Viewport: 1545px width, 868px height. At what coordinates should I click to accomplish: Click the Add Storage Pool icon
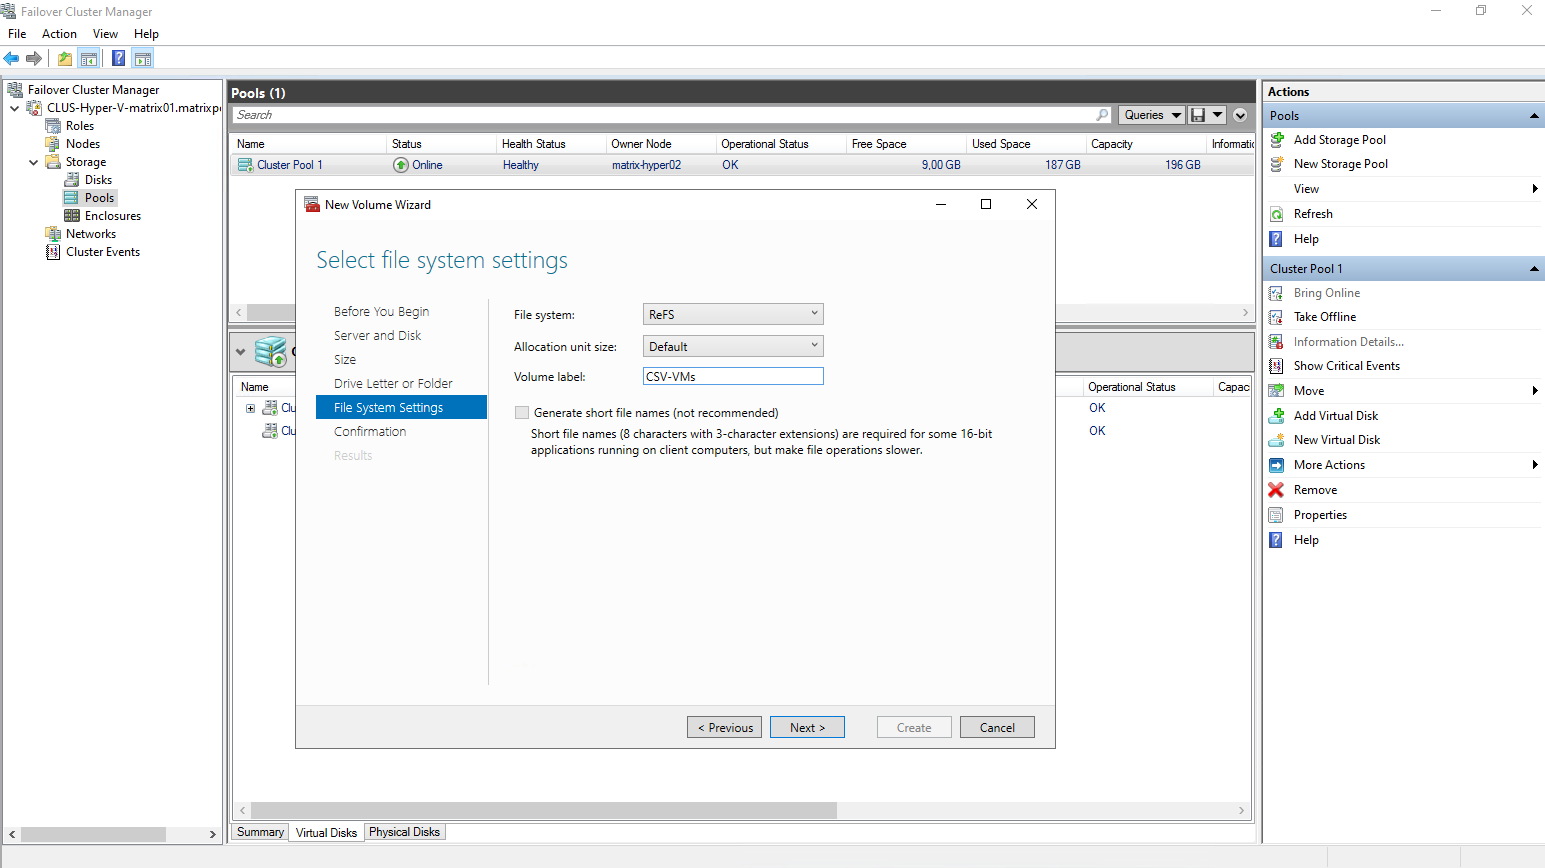(1277, 140)
